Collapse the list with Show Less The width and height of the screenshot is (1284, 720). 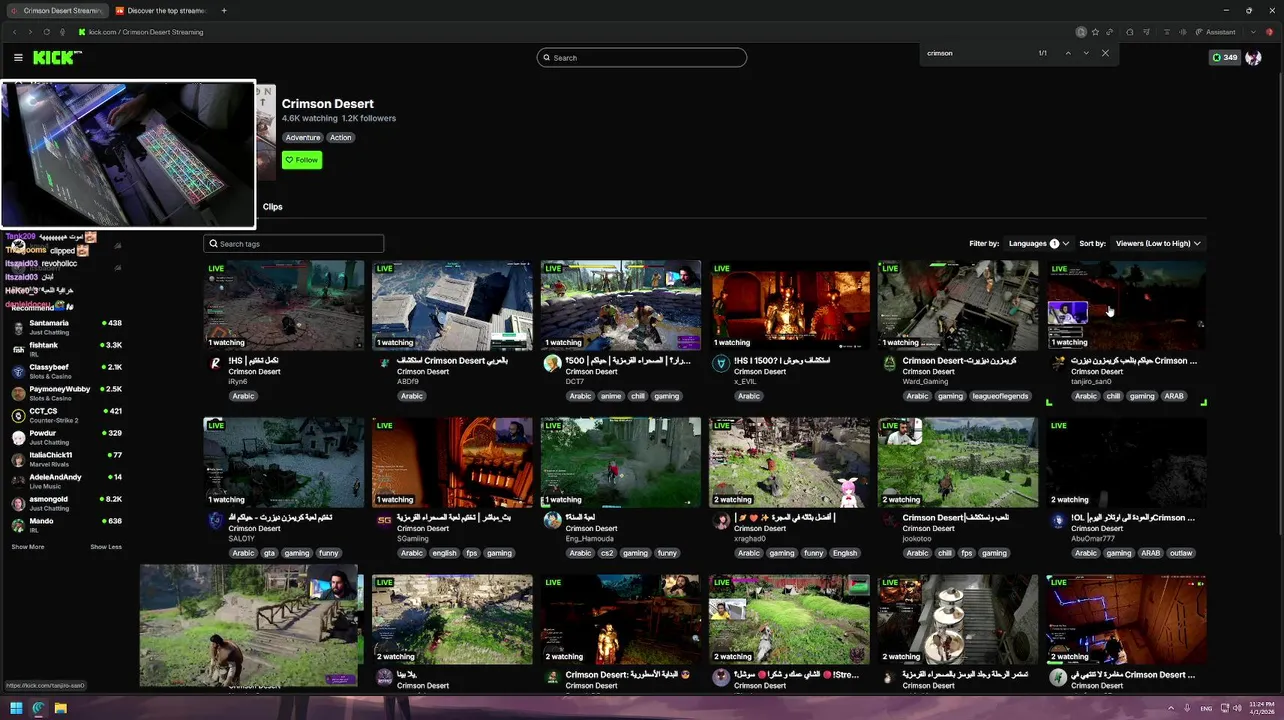(106, 547)
